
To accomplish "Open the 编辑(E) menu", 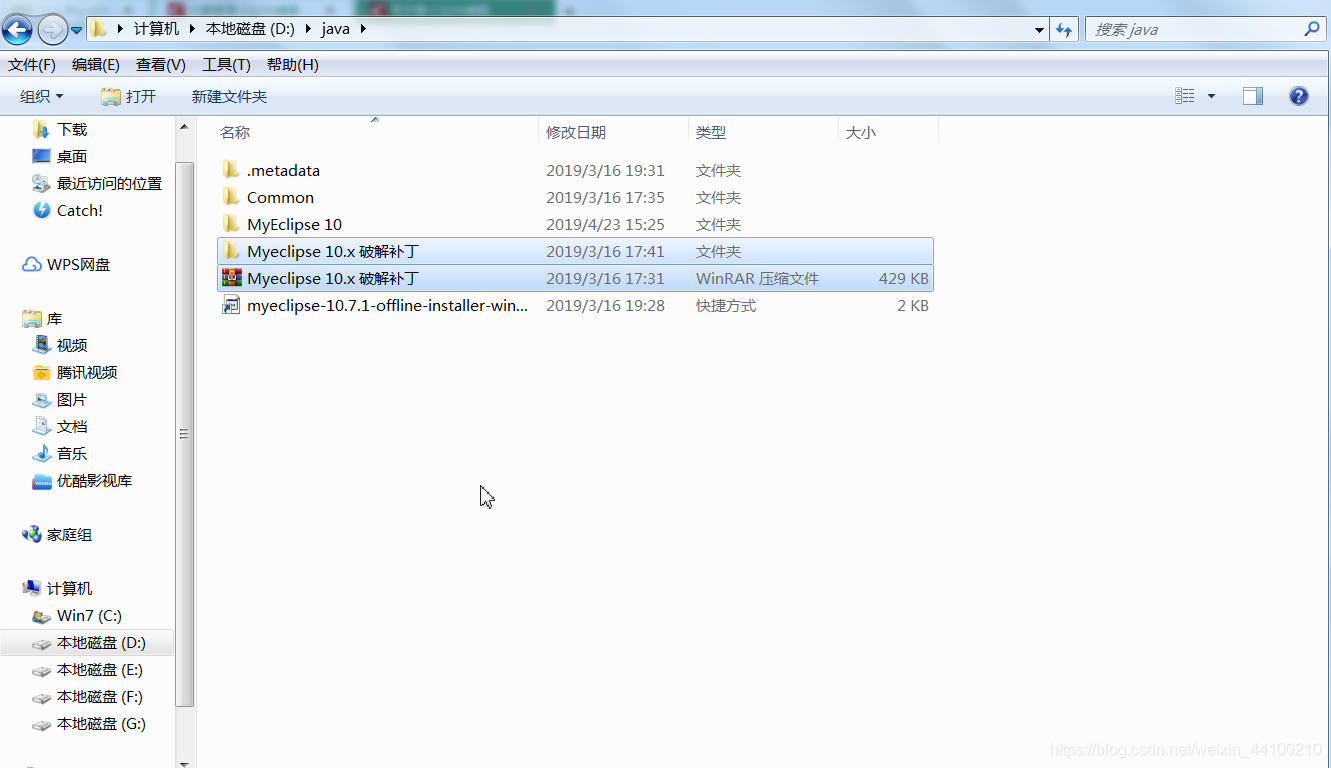I will point(96,65).
